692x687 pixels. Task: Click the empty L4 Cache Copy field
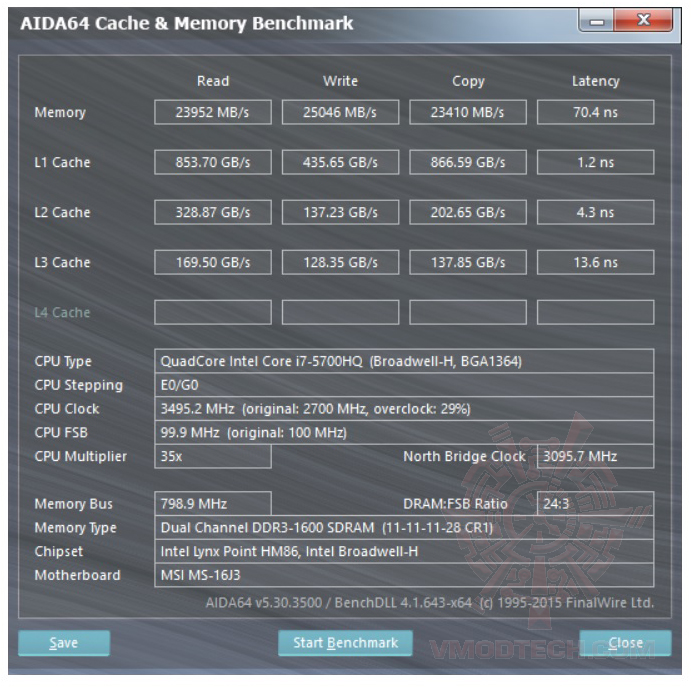pos(468,312)
